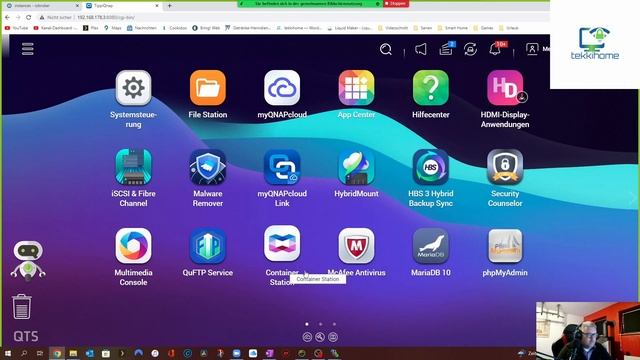Open Hilfecenter help app
640x360 pixels.
point(431,88)
